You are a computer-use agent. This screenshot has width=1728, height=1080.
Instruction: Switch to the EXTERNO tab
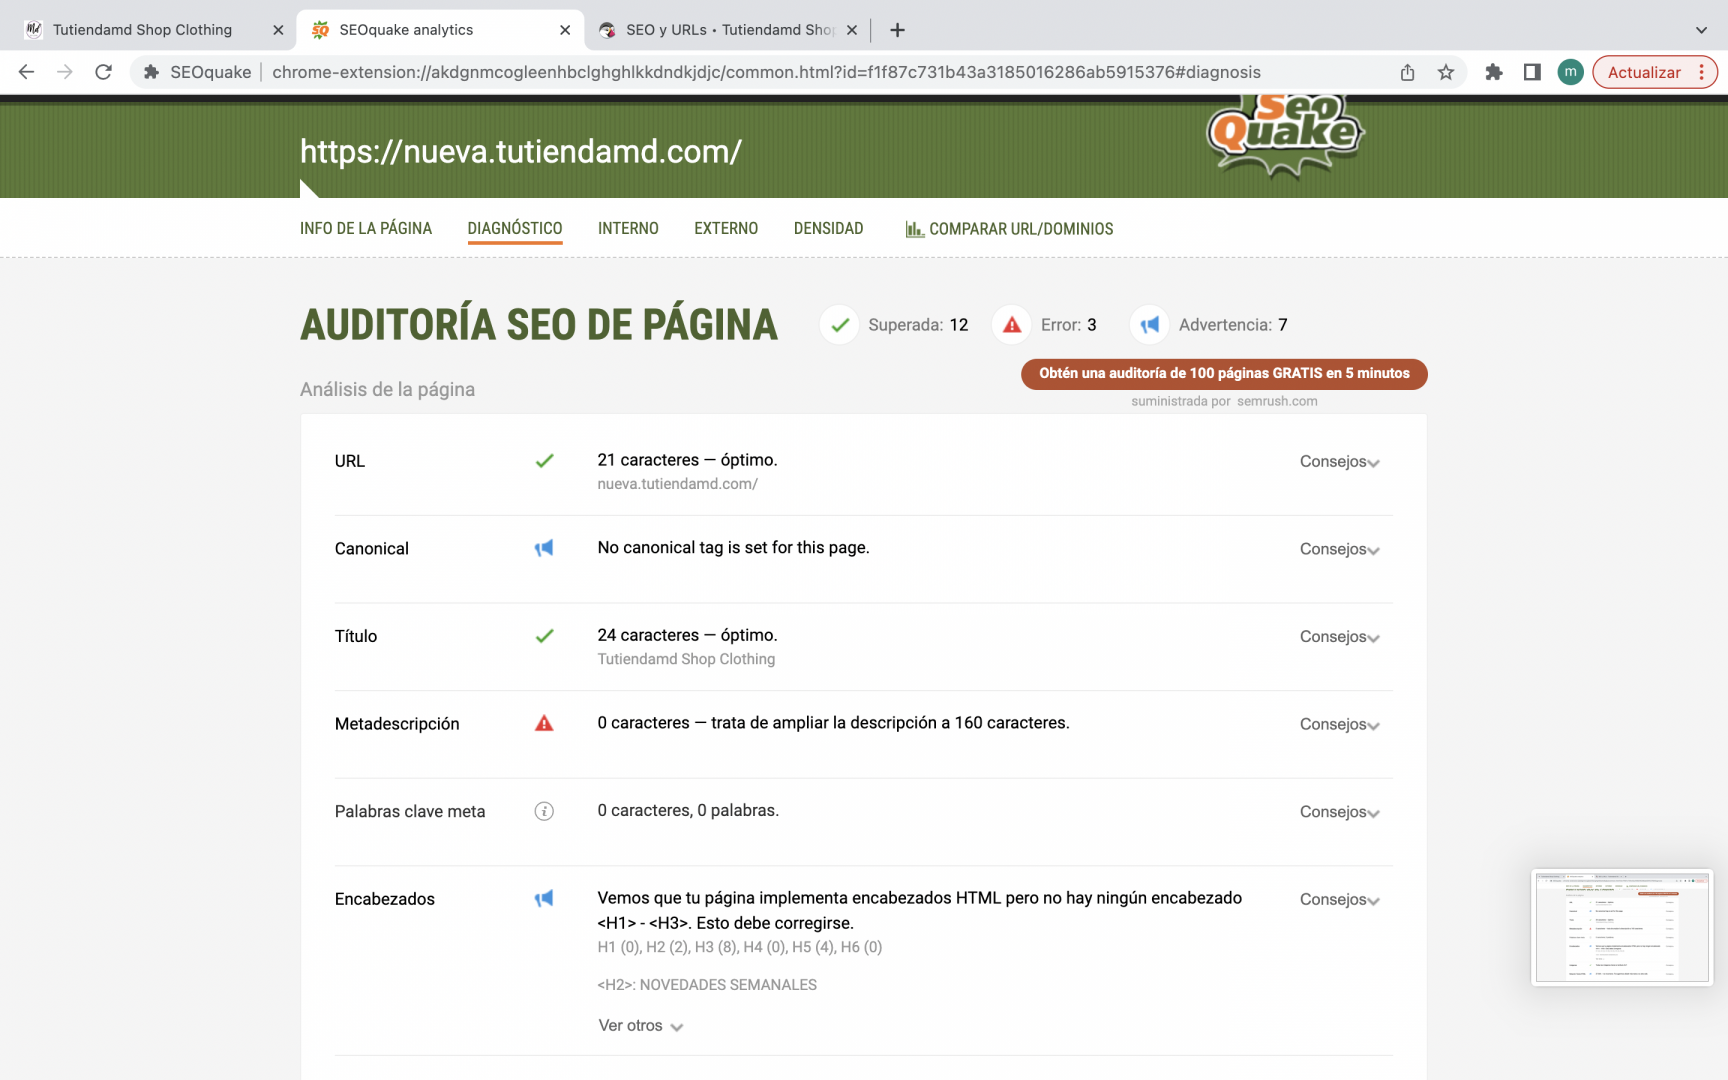(726, 229)
